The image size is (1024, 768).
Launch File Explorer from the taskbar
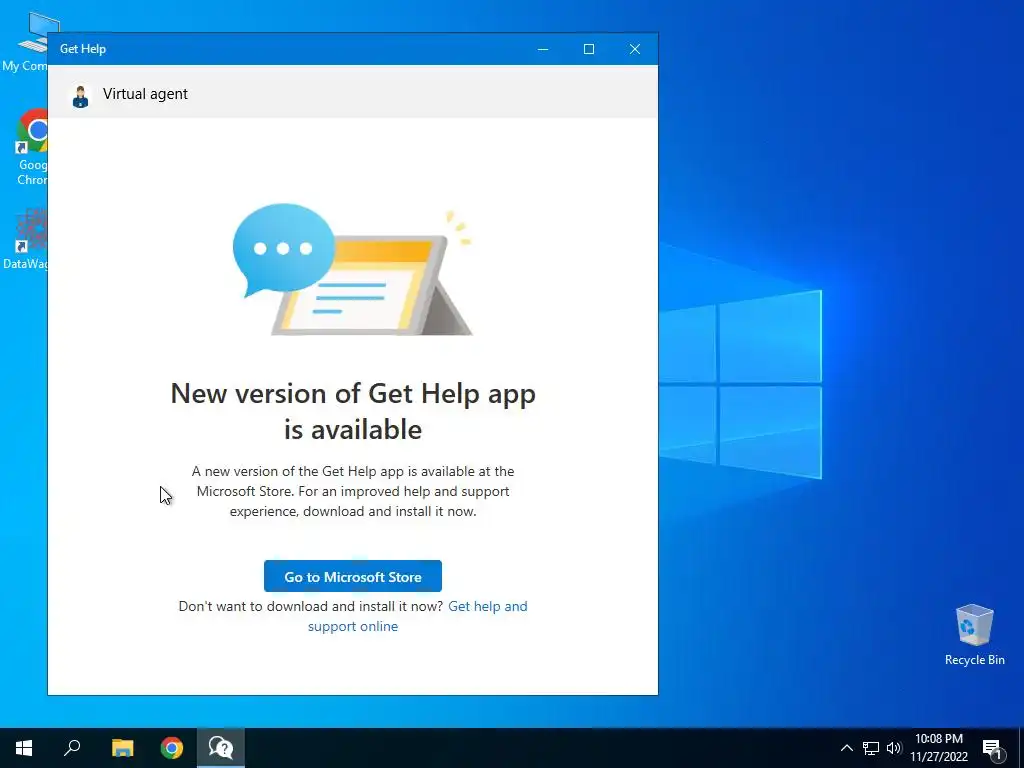(x=122, y=748)
